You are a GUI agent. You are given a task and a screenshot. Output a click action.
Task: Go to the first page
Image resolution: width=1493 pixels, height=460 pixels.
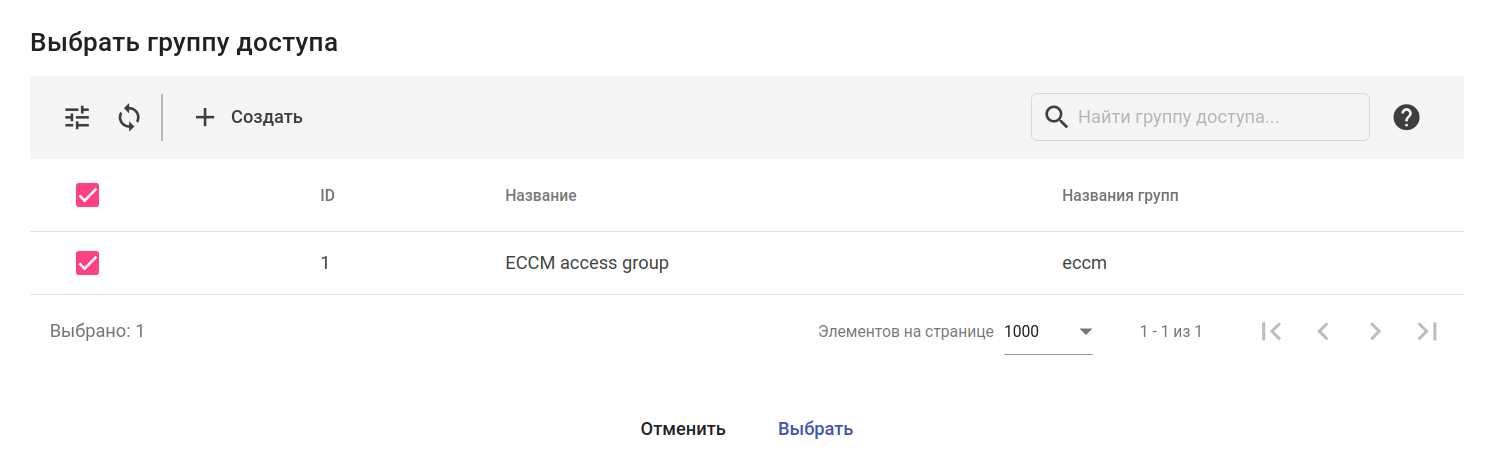1272,331
